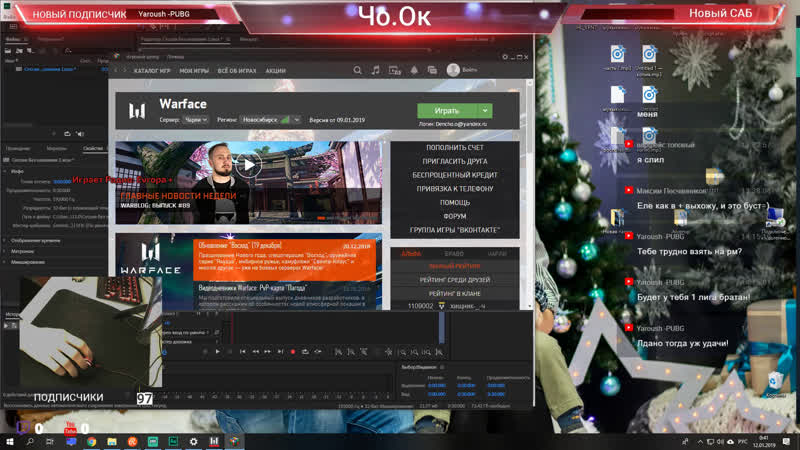This screenshot has height=450, width=800.
Task: Open Видеодневники Warface PvP-карта Пагода news
Action: (x=285, y=296)
